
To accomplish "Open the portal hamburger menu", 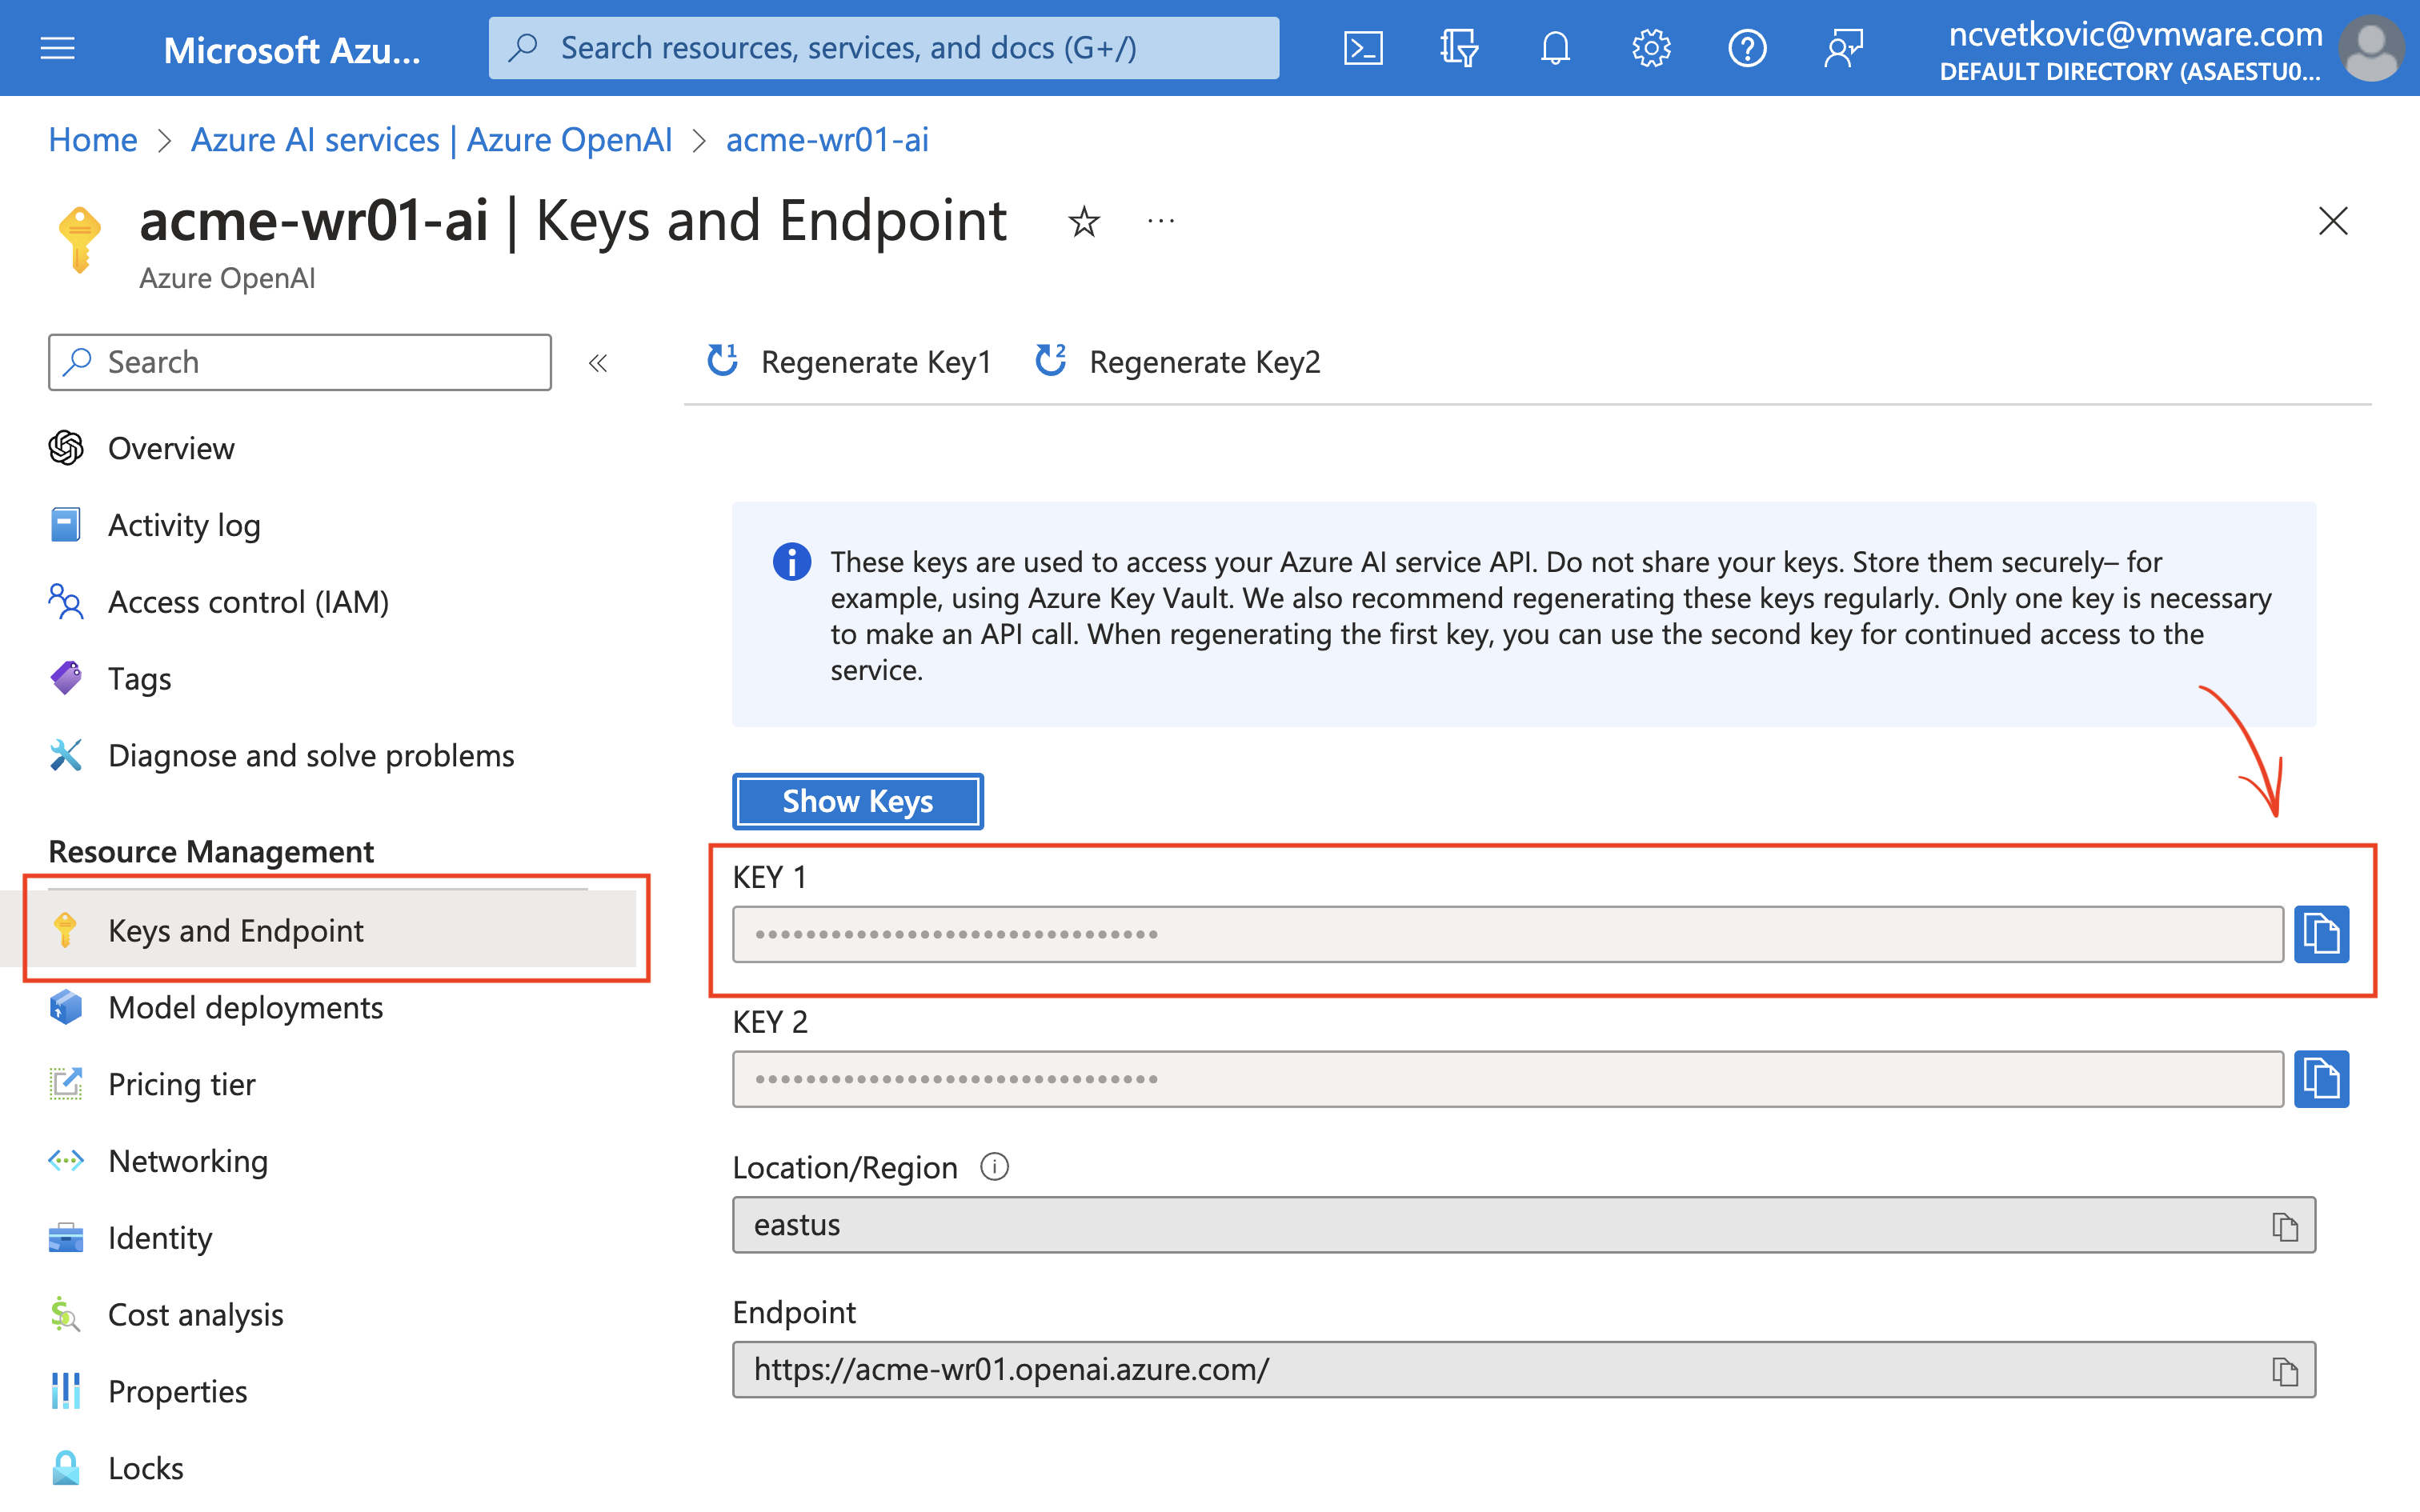I will click(57, 48).
